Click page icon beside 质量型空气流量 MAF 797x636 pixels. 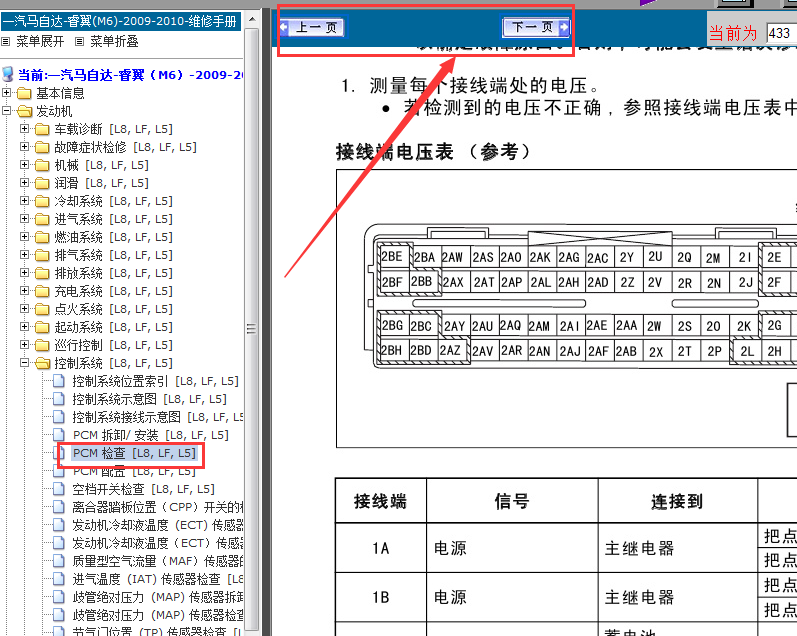pos(59,561)
